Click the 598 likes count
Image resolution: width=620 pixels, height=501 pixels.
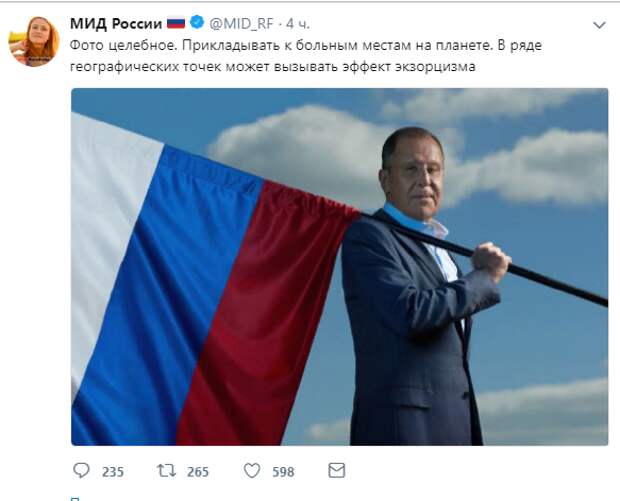[x=283, y=472]
